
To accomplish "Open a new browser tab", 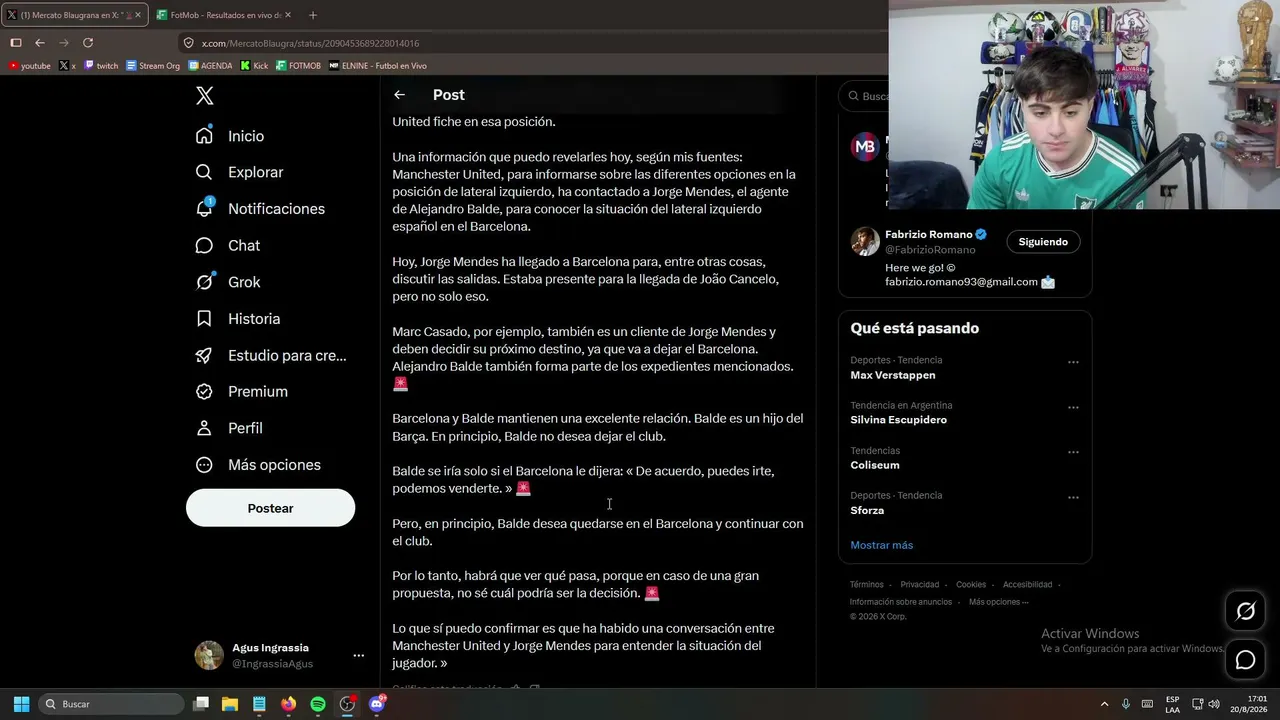I will point(313,15).
